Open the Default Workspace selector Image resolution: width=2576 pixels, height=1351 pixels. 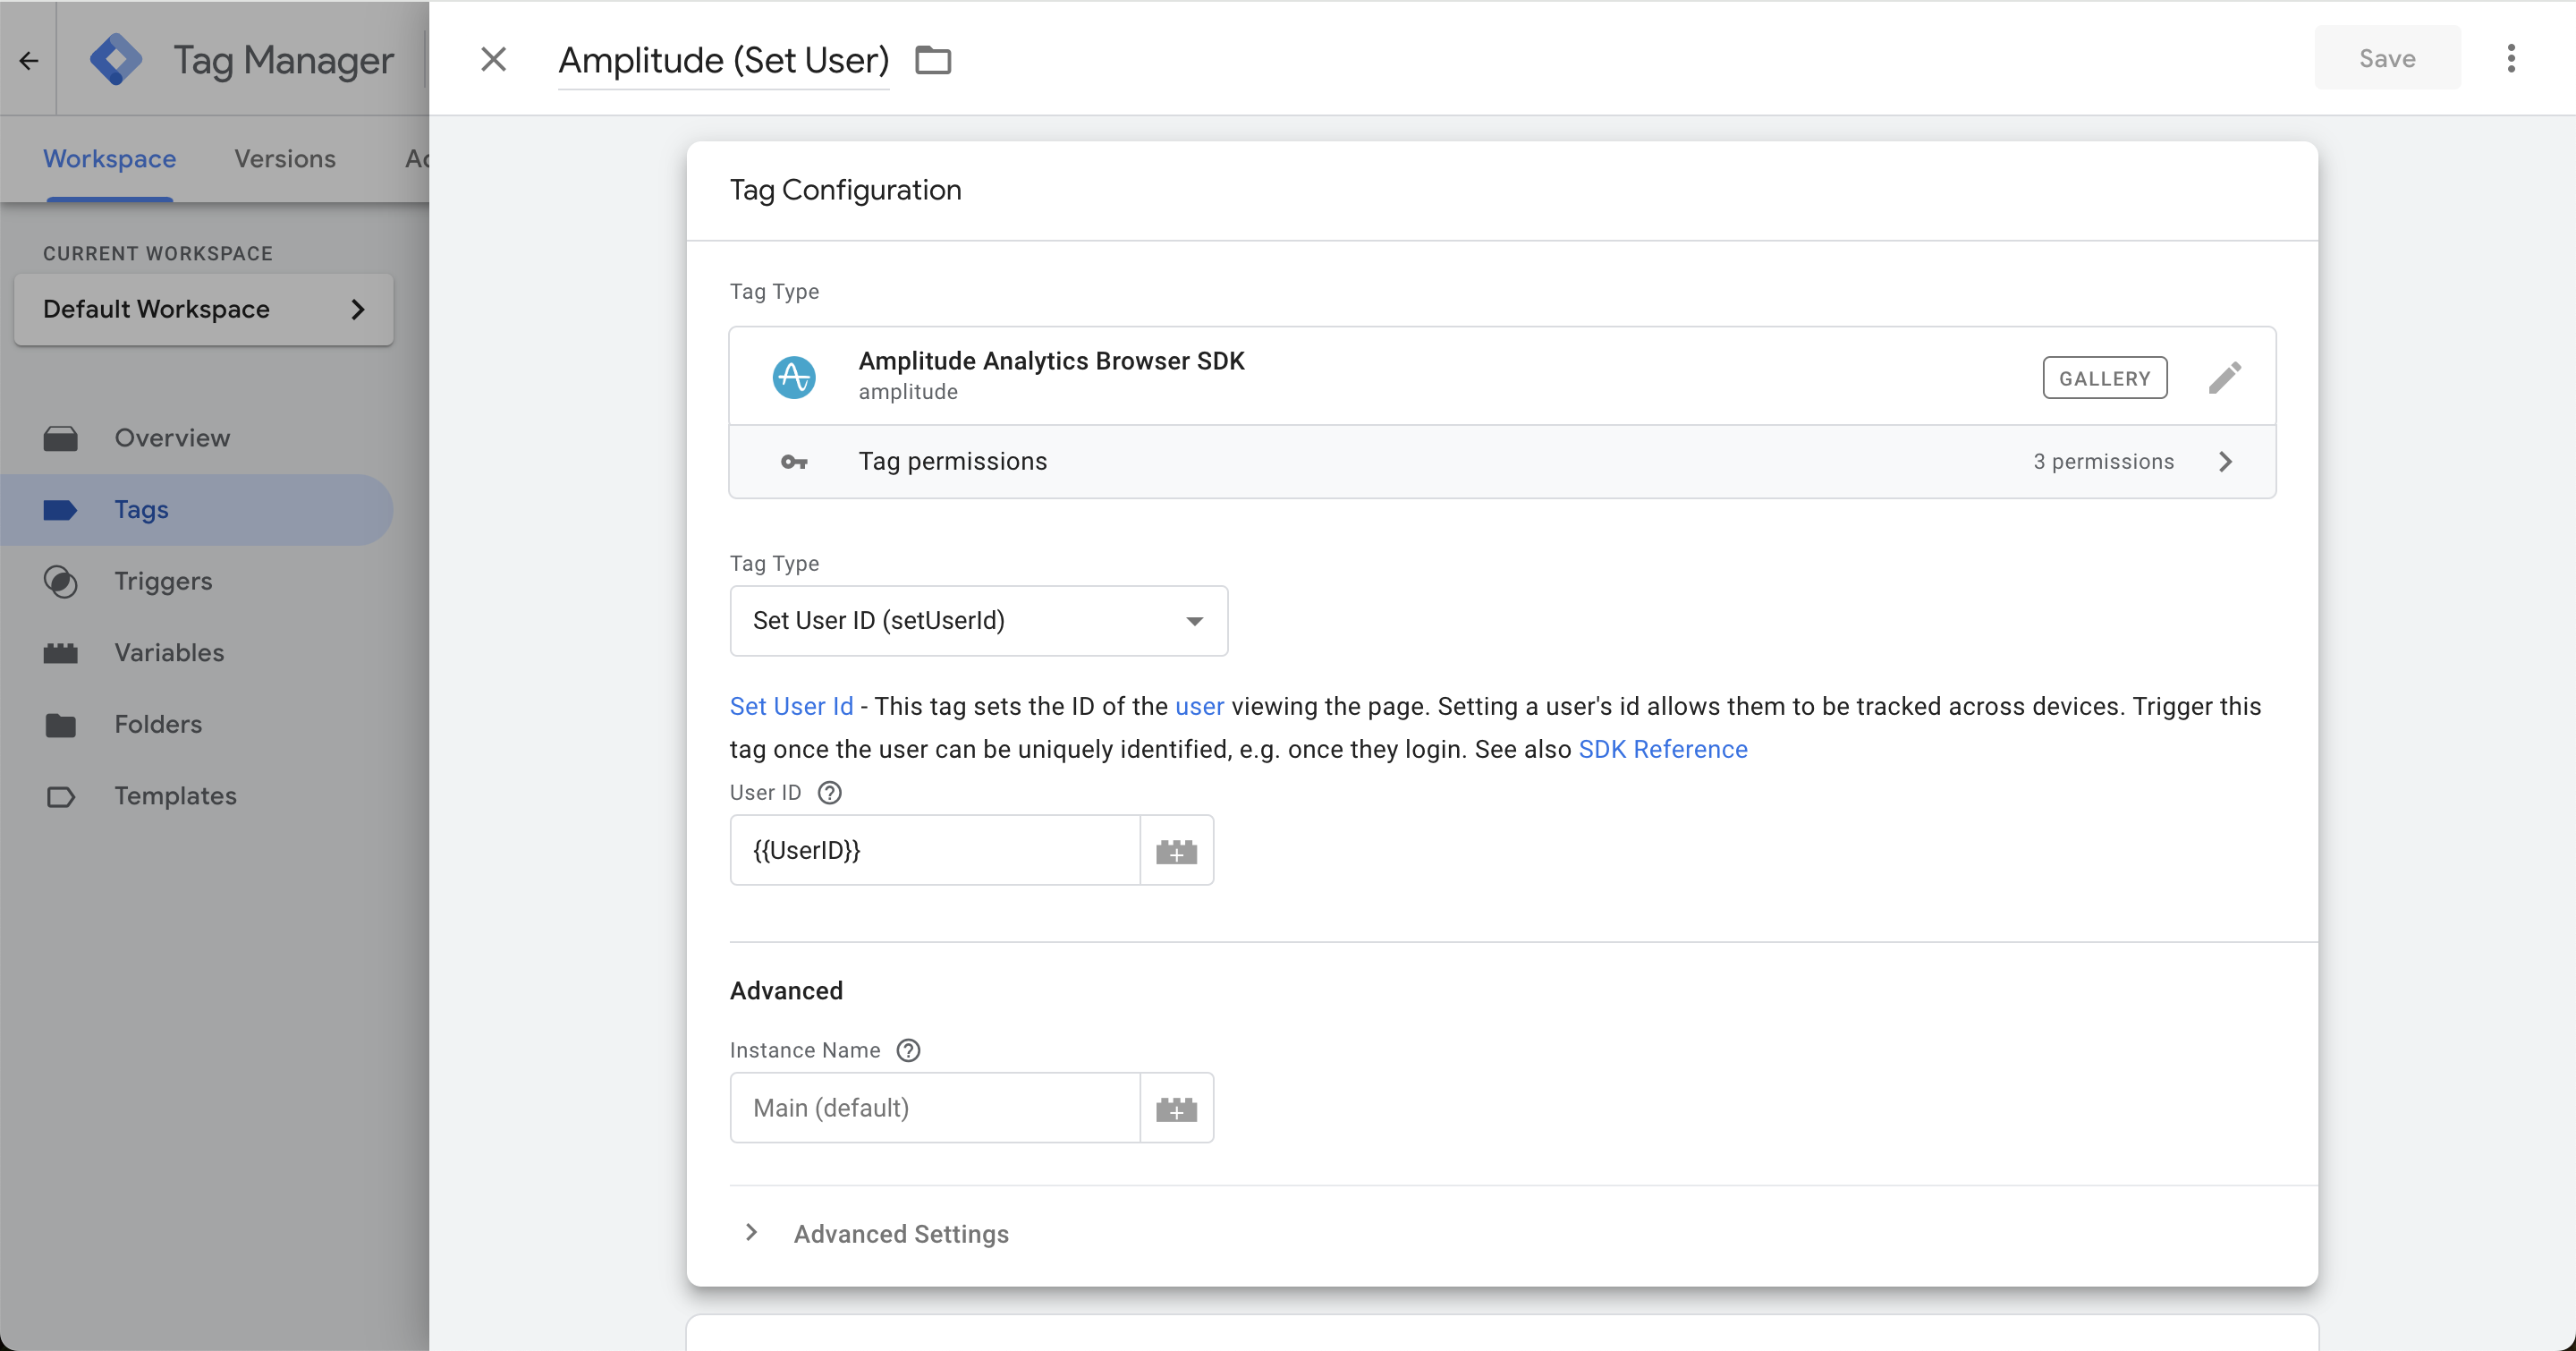pyautogui.click(x=204, y=310)
